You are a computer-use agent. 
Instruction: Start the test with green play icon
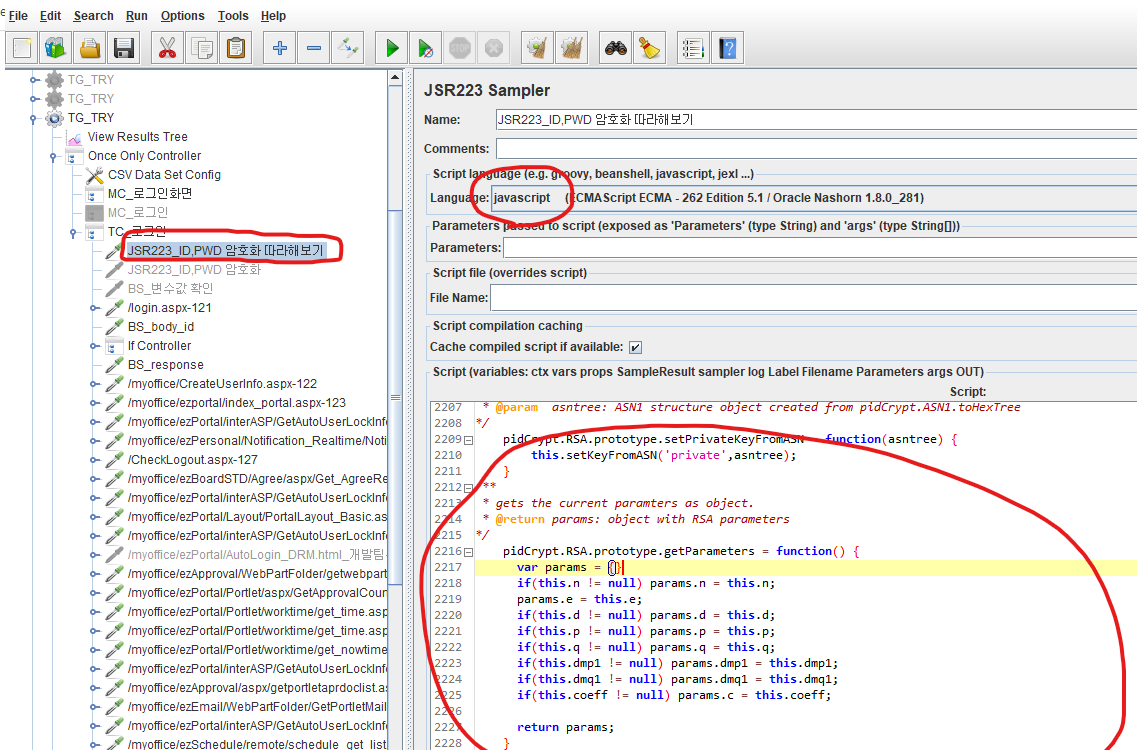392,49
